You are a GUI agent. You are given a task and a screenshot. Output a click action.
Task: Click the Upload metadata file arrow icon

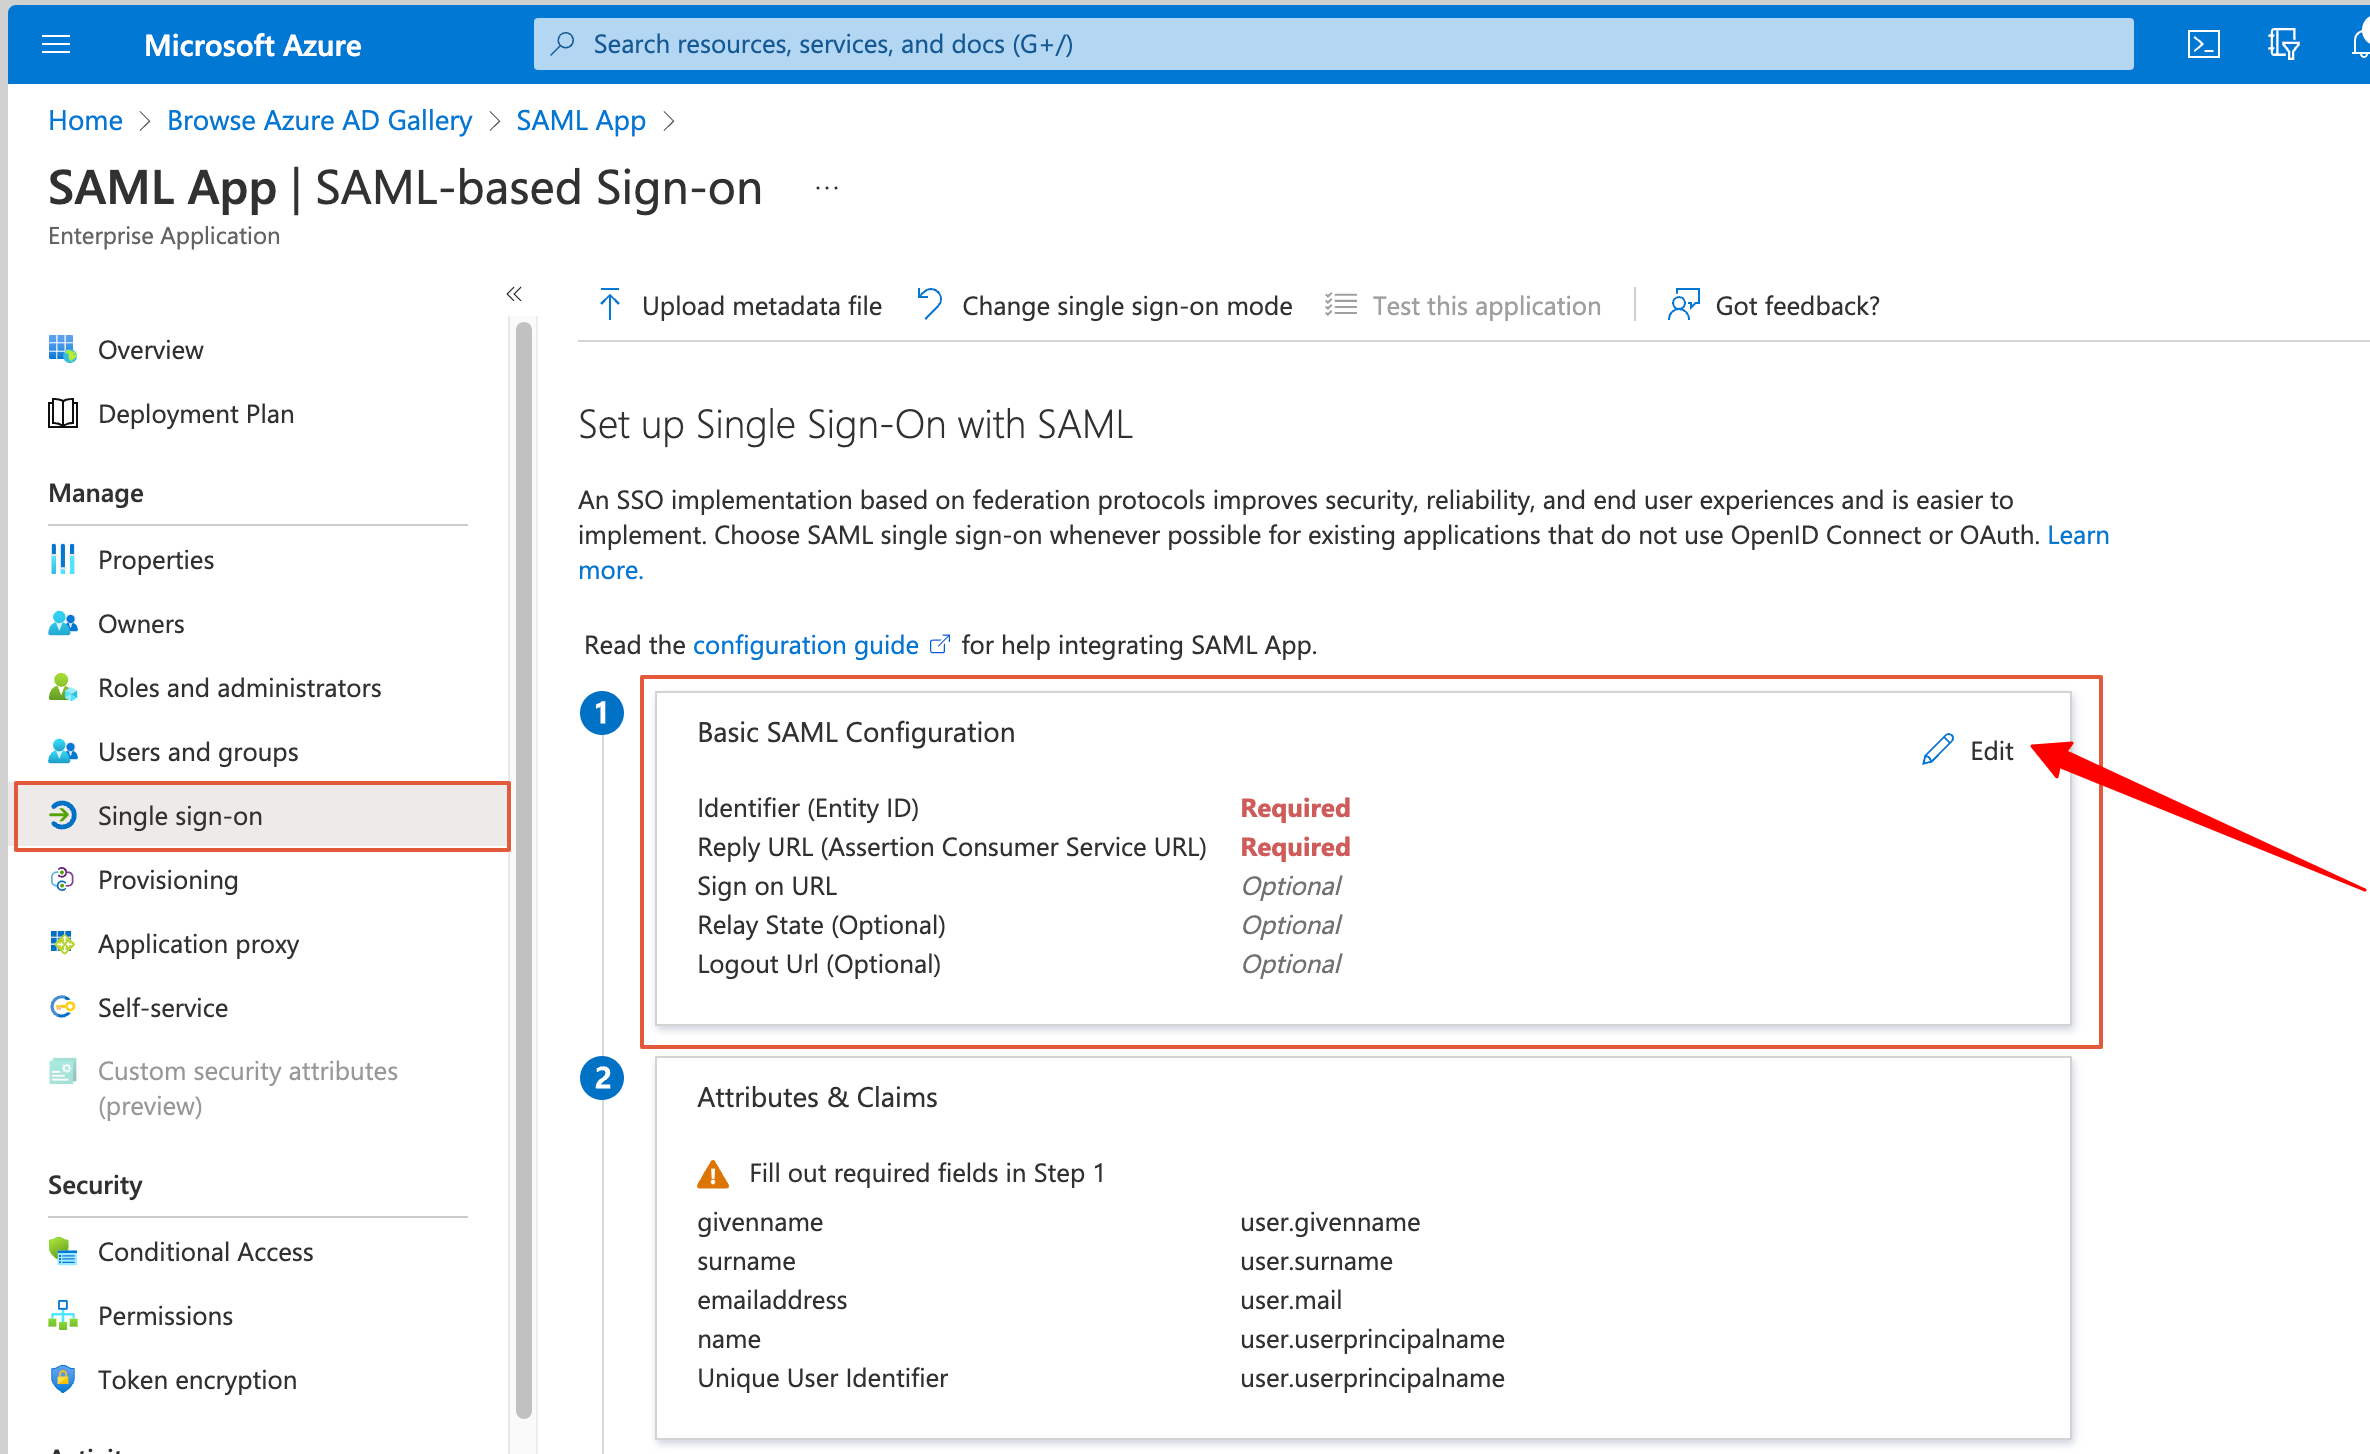pyautogui.click(x=609, y=305)
